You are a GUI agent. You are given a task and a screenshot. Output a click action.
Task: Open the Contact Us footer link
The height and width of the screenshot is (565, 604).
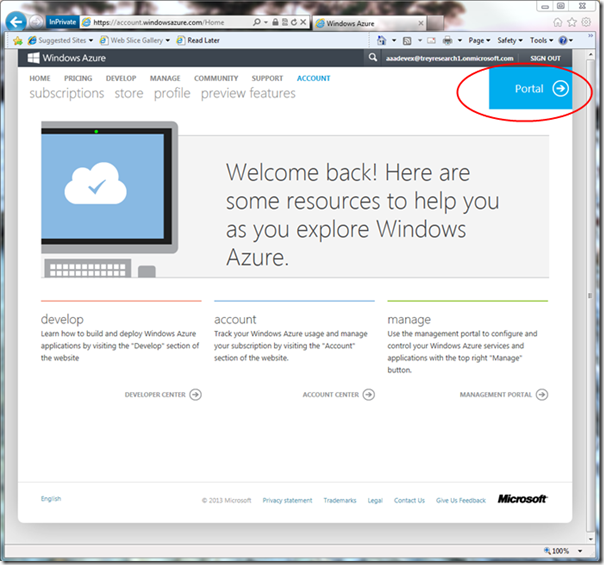click(409, 500)
